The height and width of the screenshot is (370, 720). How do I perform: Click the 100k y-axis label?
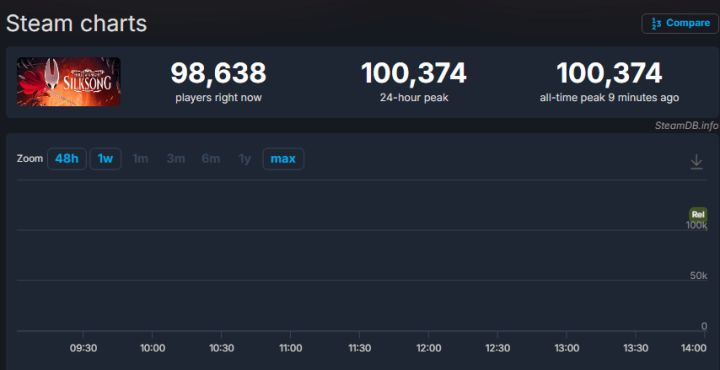tap(697, 225)
